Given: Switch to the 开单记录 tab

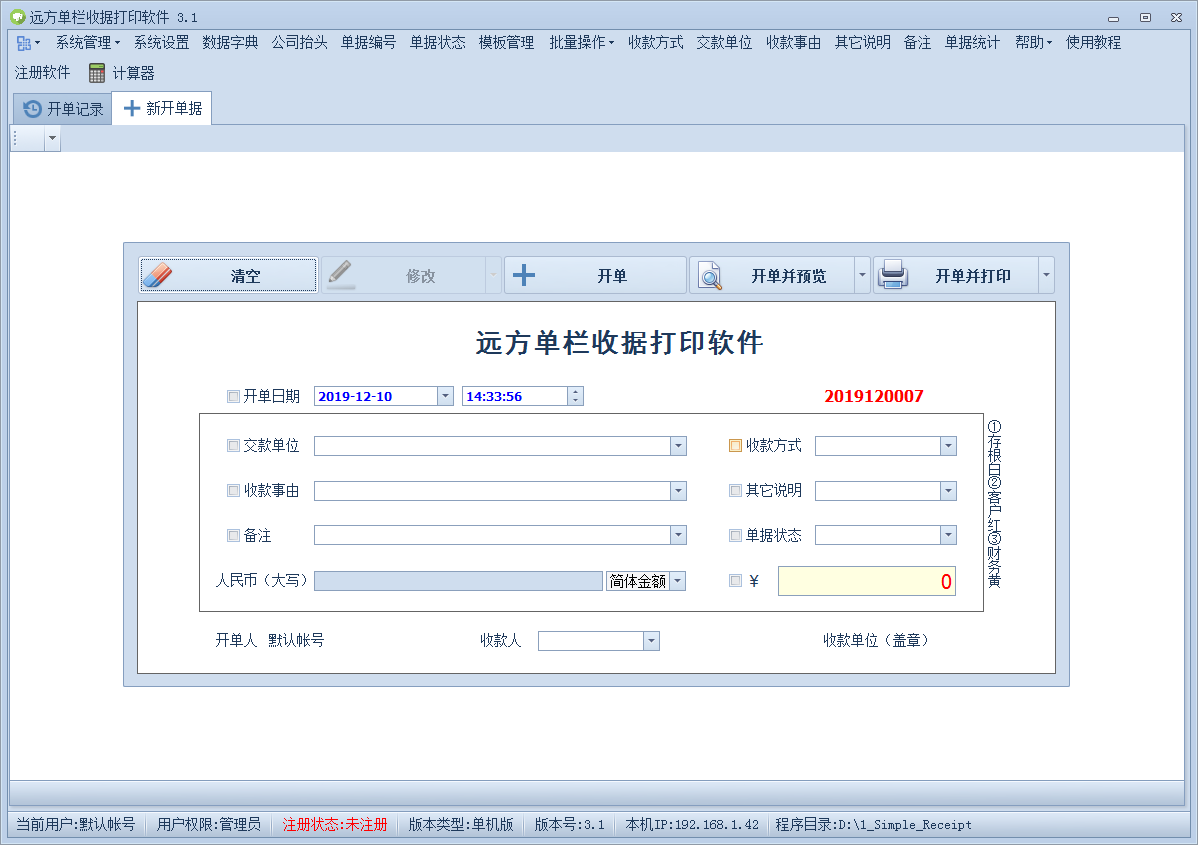Looking at the screenshot, I should pyautogui.click(x=63, y=109).
